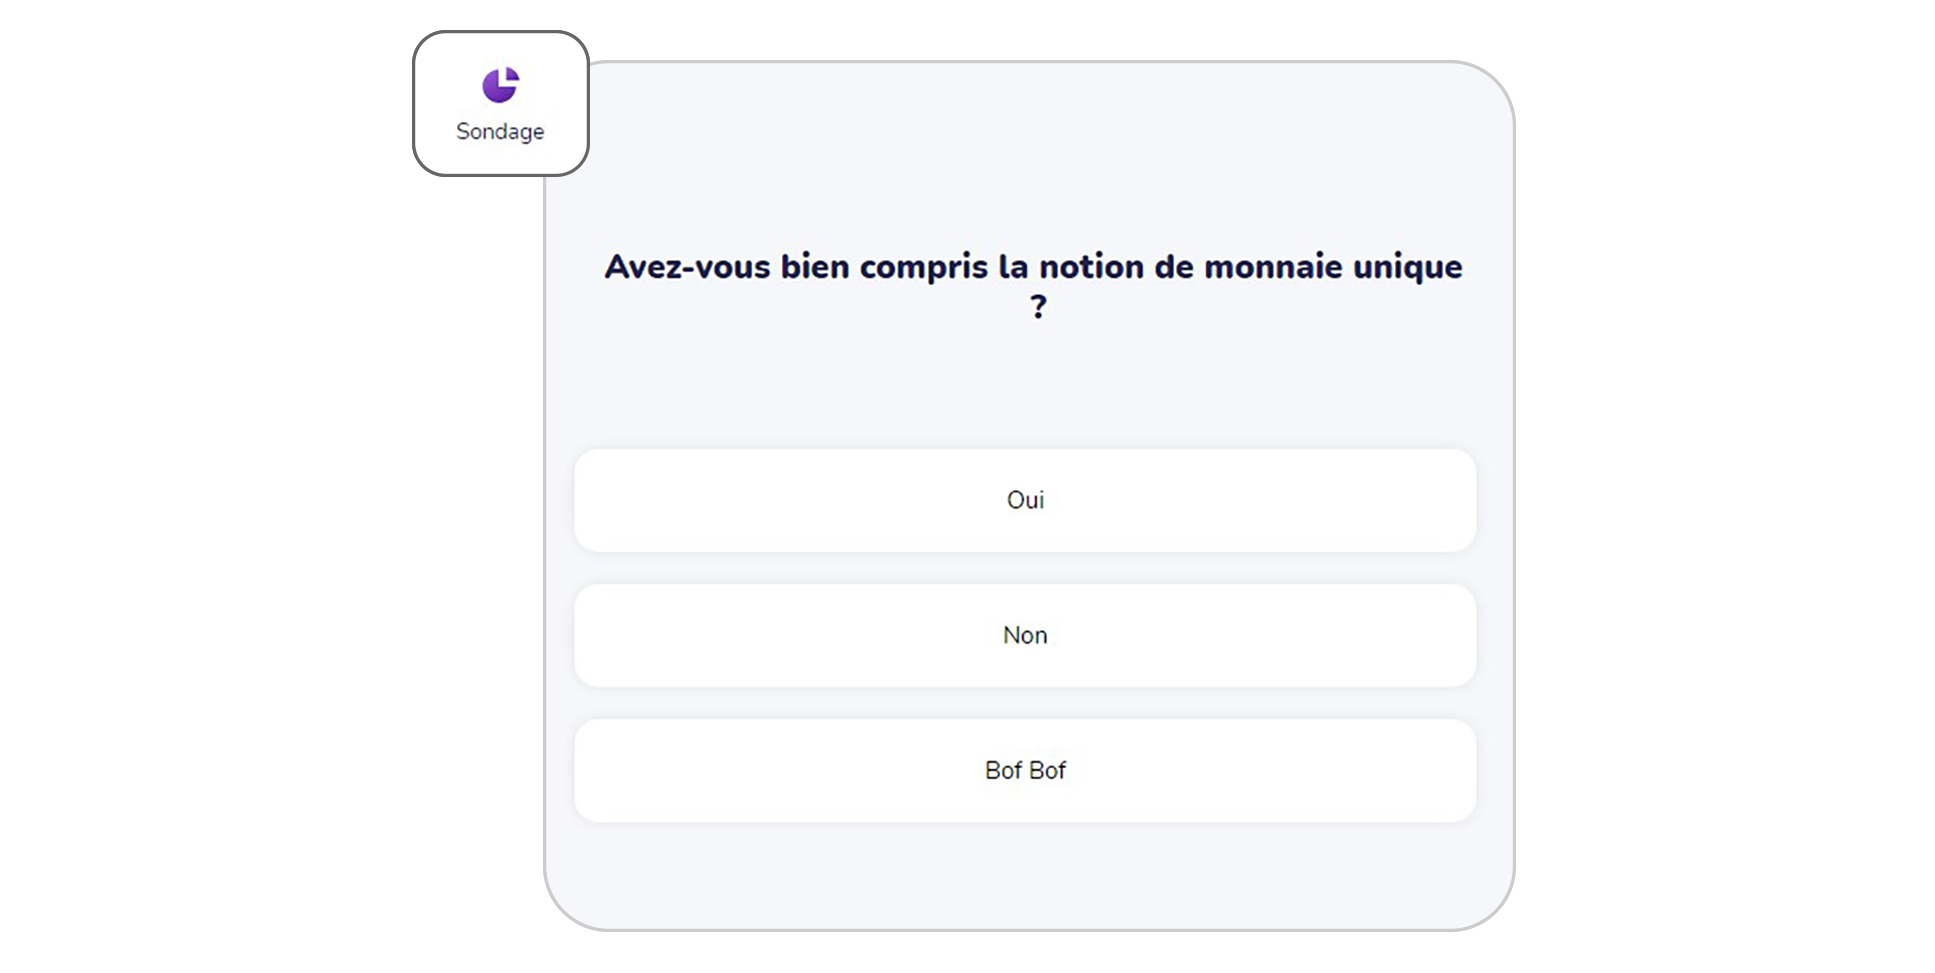This screenshot has height=973, width=1935.
Task: Click the question mark under the heading
Action: point(1038,306)
